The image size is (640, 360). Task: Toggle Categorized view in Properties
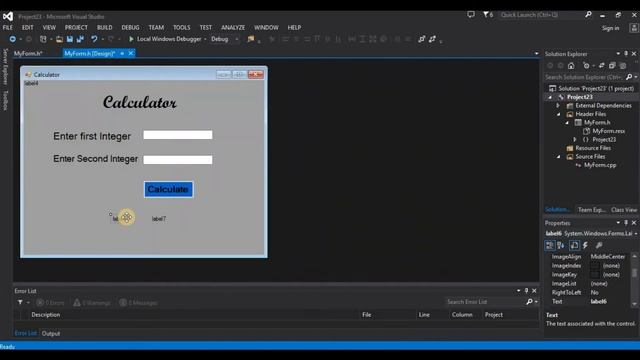(549, 245)
